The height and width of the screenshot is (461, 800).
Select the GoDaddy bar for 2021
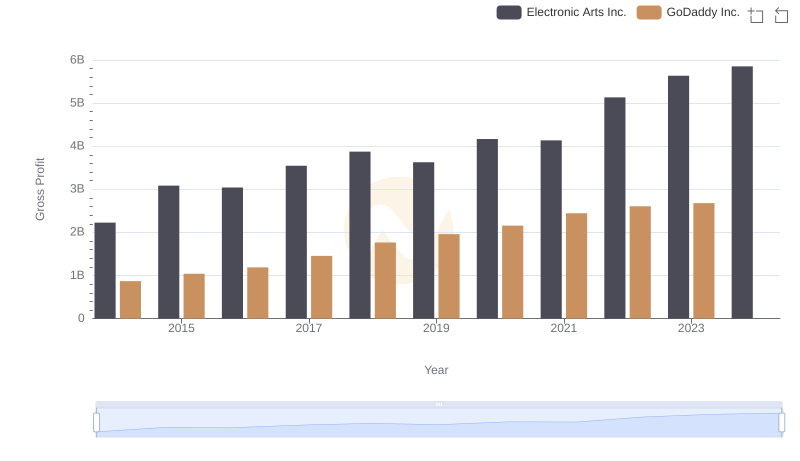577,266
